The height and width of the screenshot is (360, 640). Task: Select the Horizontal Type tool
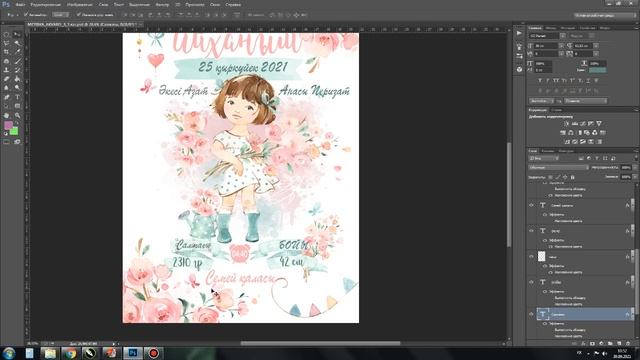[x=17, y=97]
